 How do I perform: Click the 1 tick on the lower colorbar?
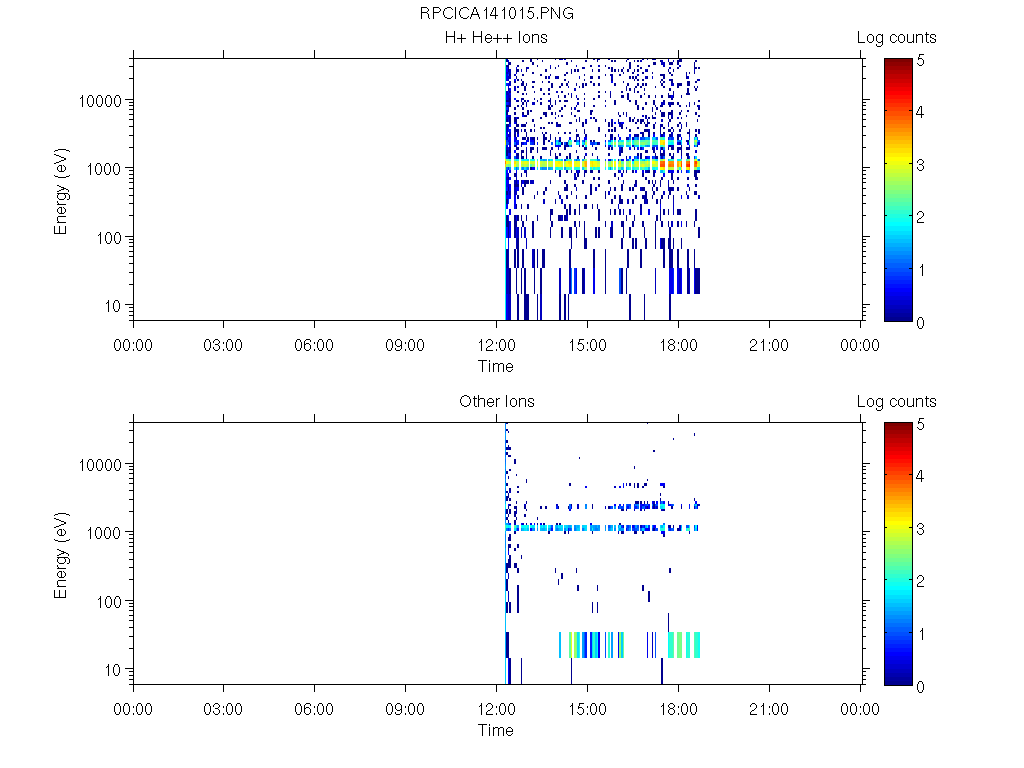pyautogui.click(x=920, y=634)
